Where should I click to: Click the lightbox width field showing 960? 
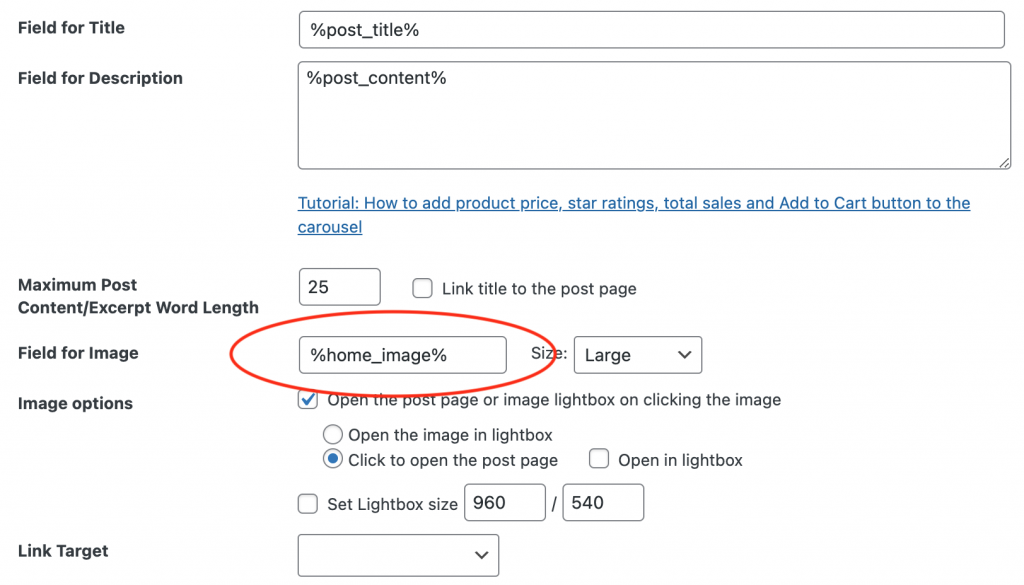504,503
